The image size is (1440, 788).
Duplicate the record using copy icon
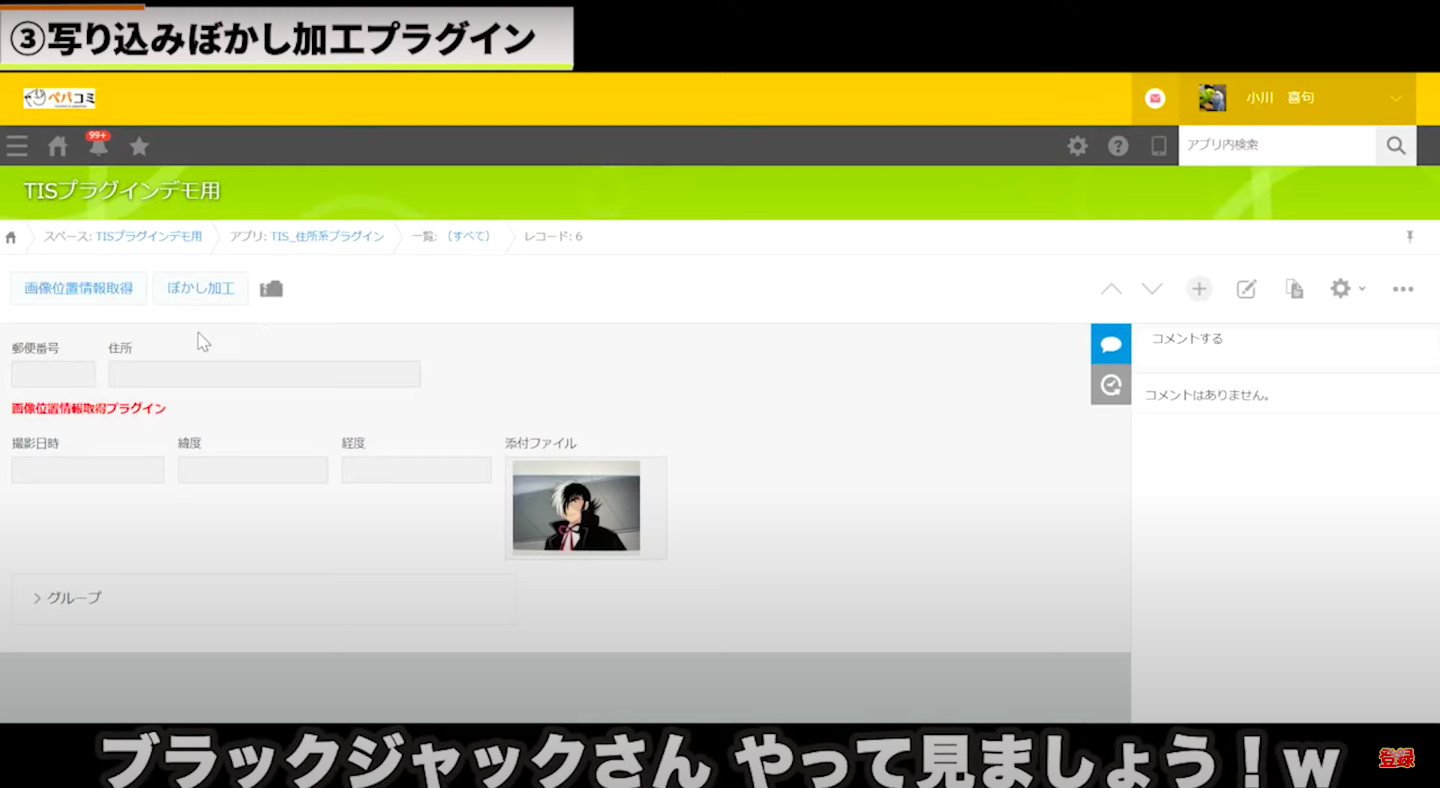[x=1294, y=289]
